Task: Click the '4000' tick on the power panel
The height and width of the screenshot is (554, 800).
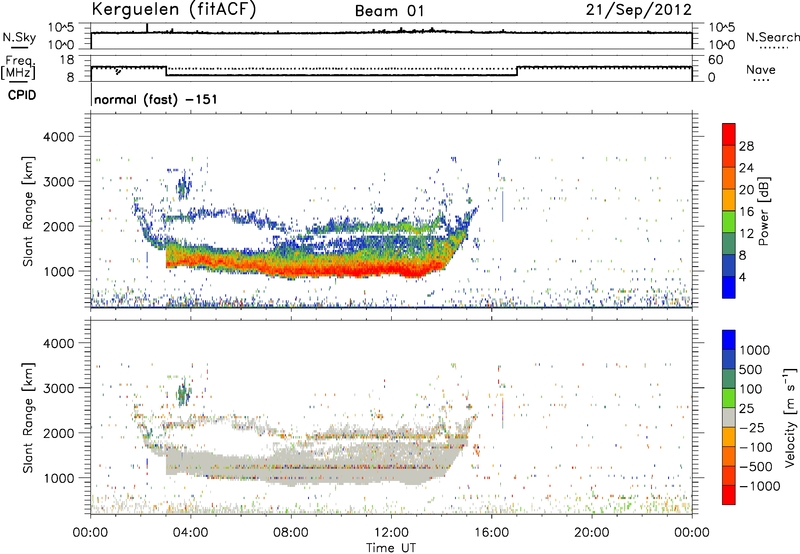Action: (58, 137)
